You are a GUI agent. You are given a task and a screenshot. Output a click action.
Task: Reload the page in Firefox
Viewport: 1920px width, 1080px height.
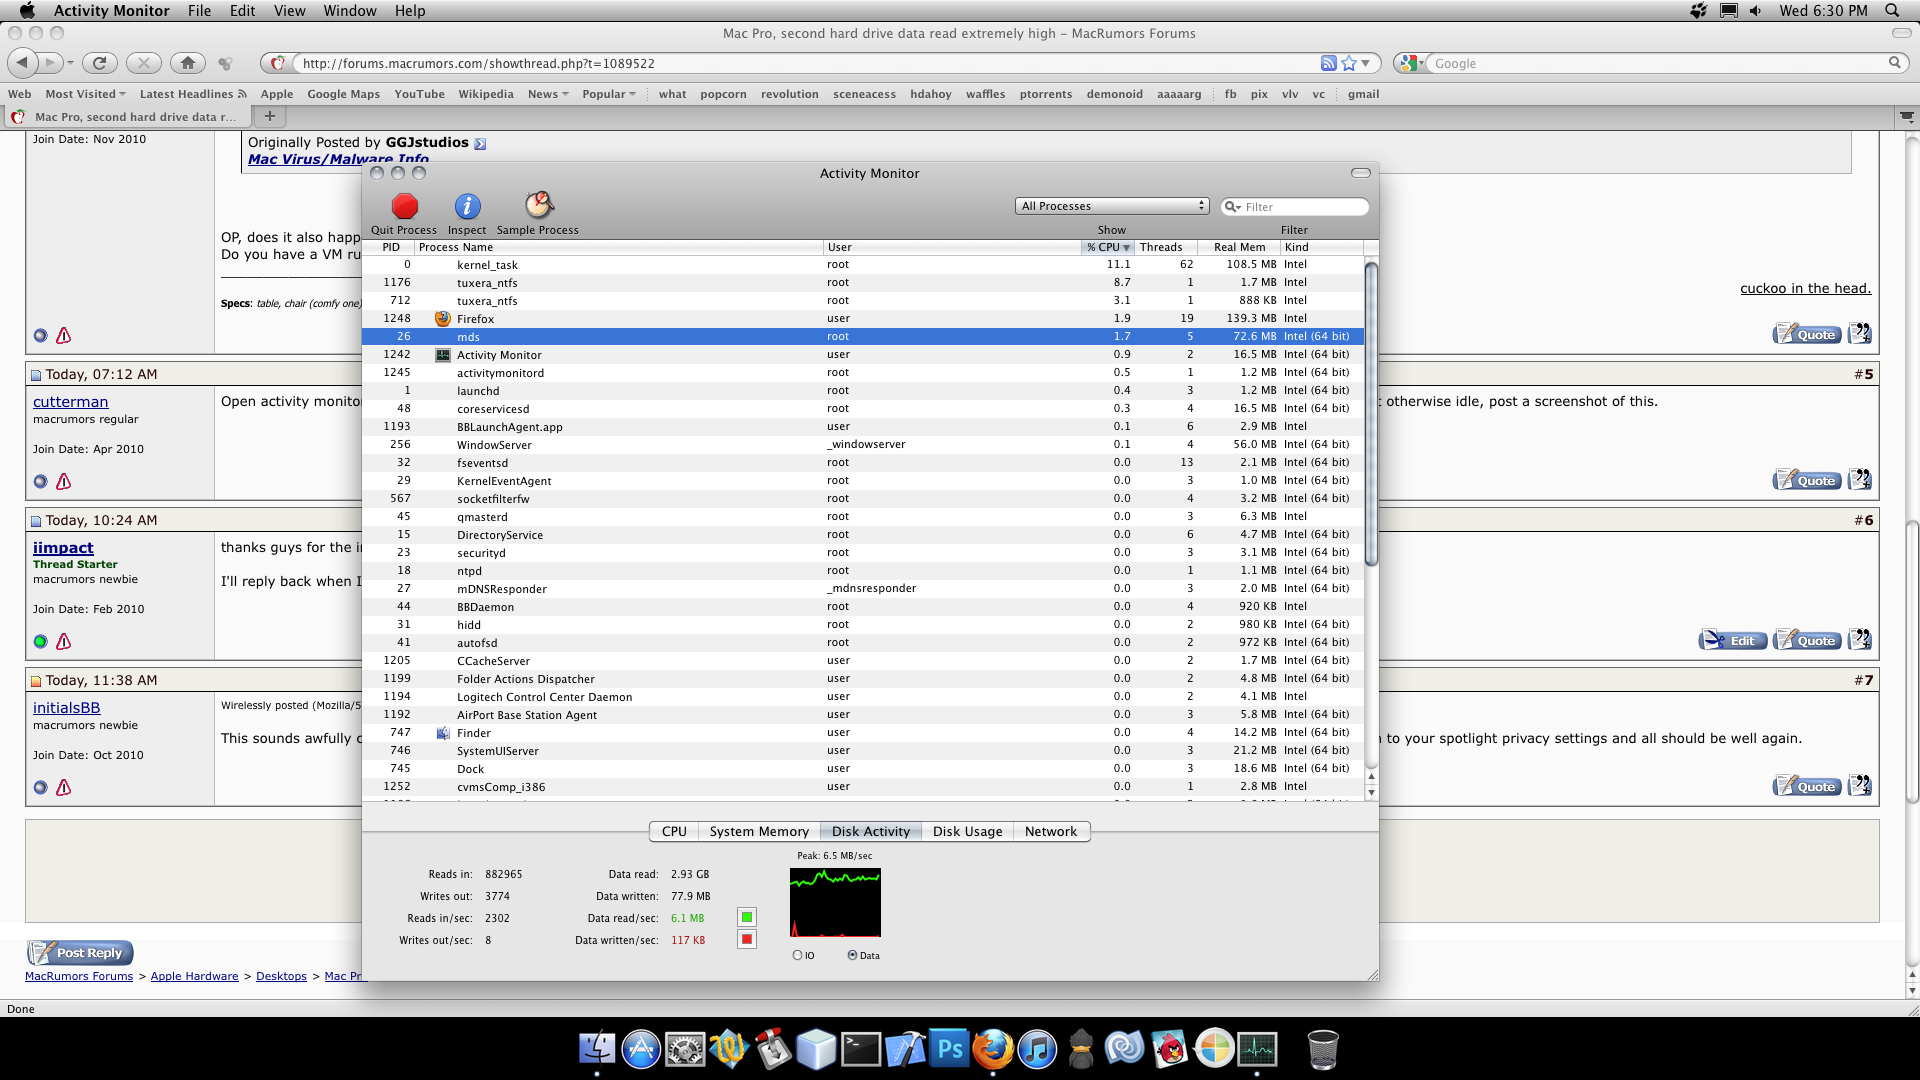coord(100,63)
